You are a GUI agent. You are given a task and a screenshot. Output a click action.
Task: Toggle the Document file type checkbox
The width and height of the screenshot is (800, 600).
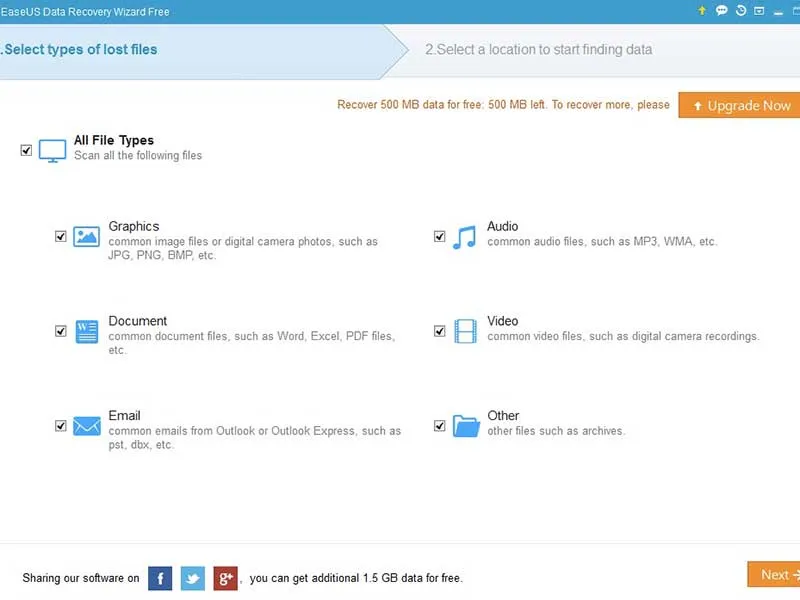click(x=61, y=331)
